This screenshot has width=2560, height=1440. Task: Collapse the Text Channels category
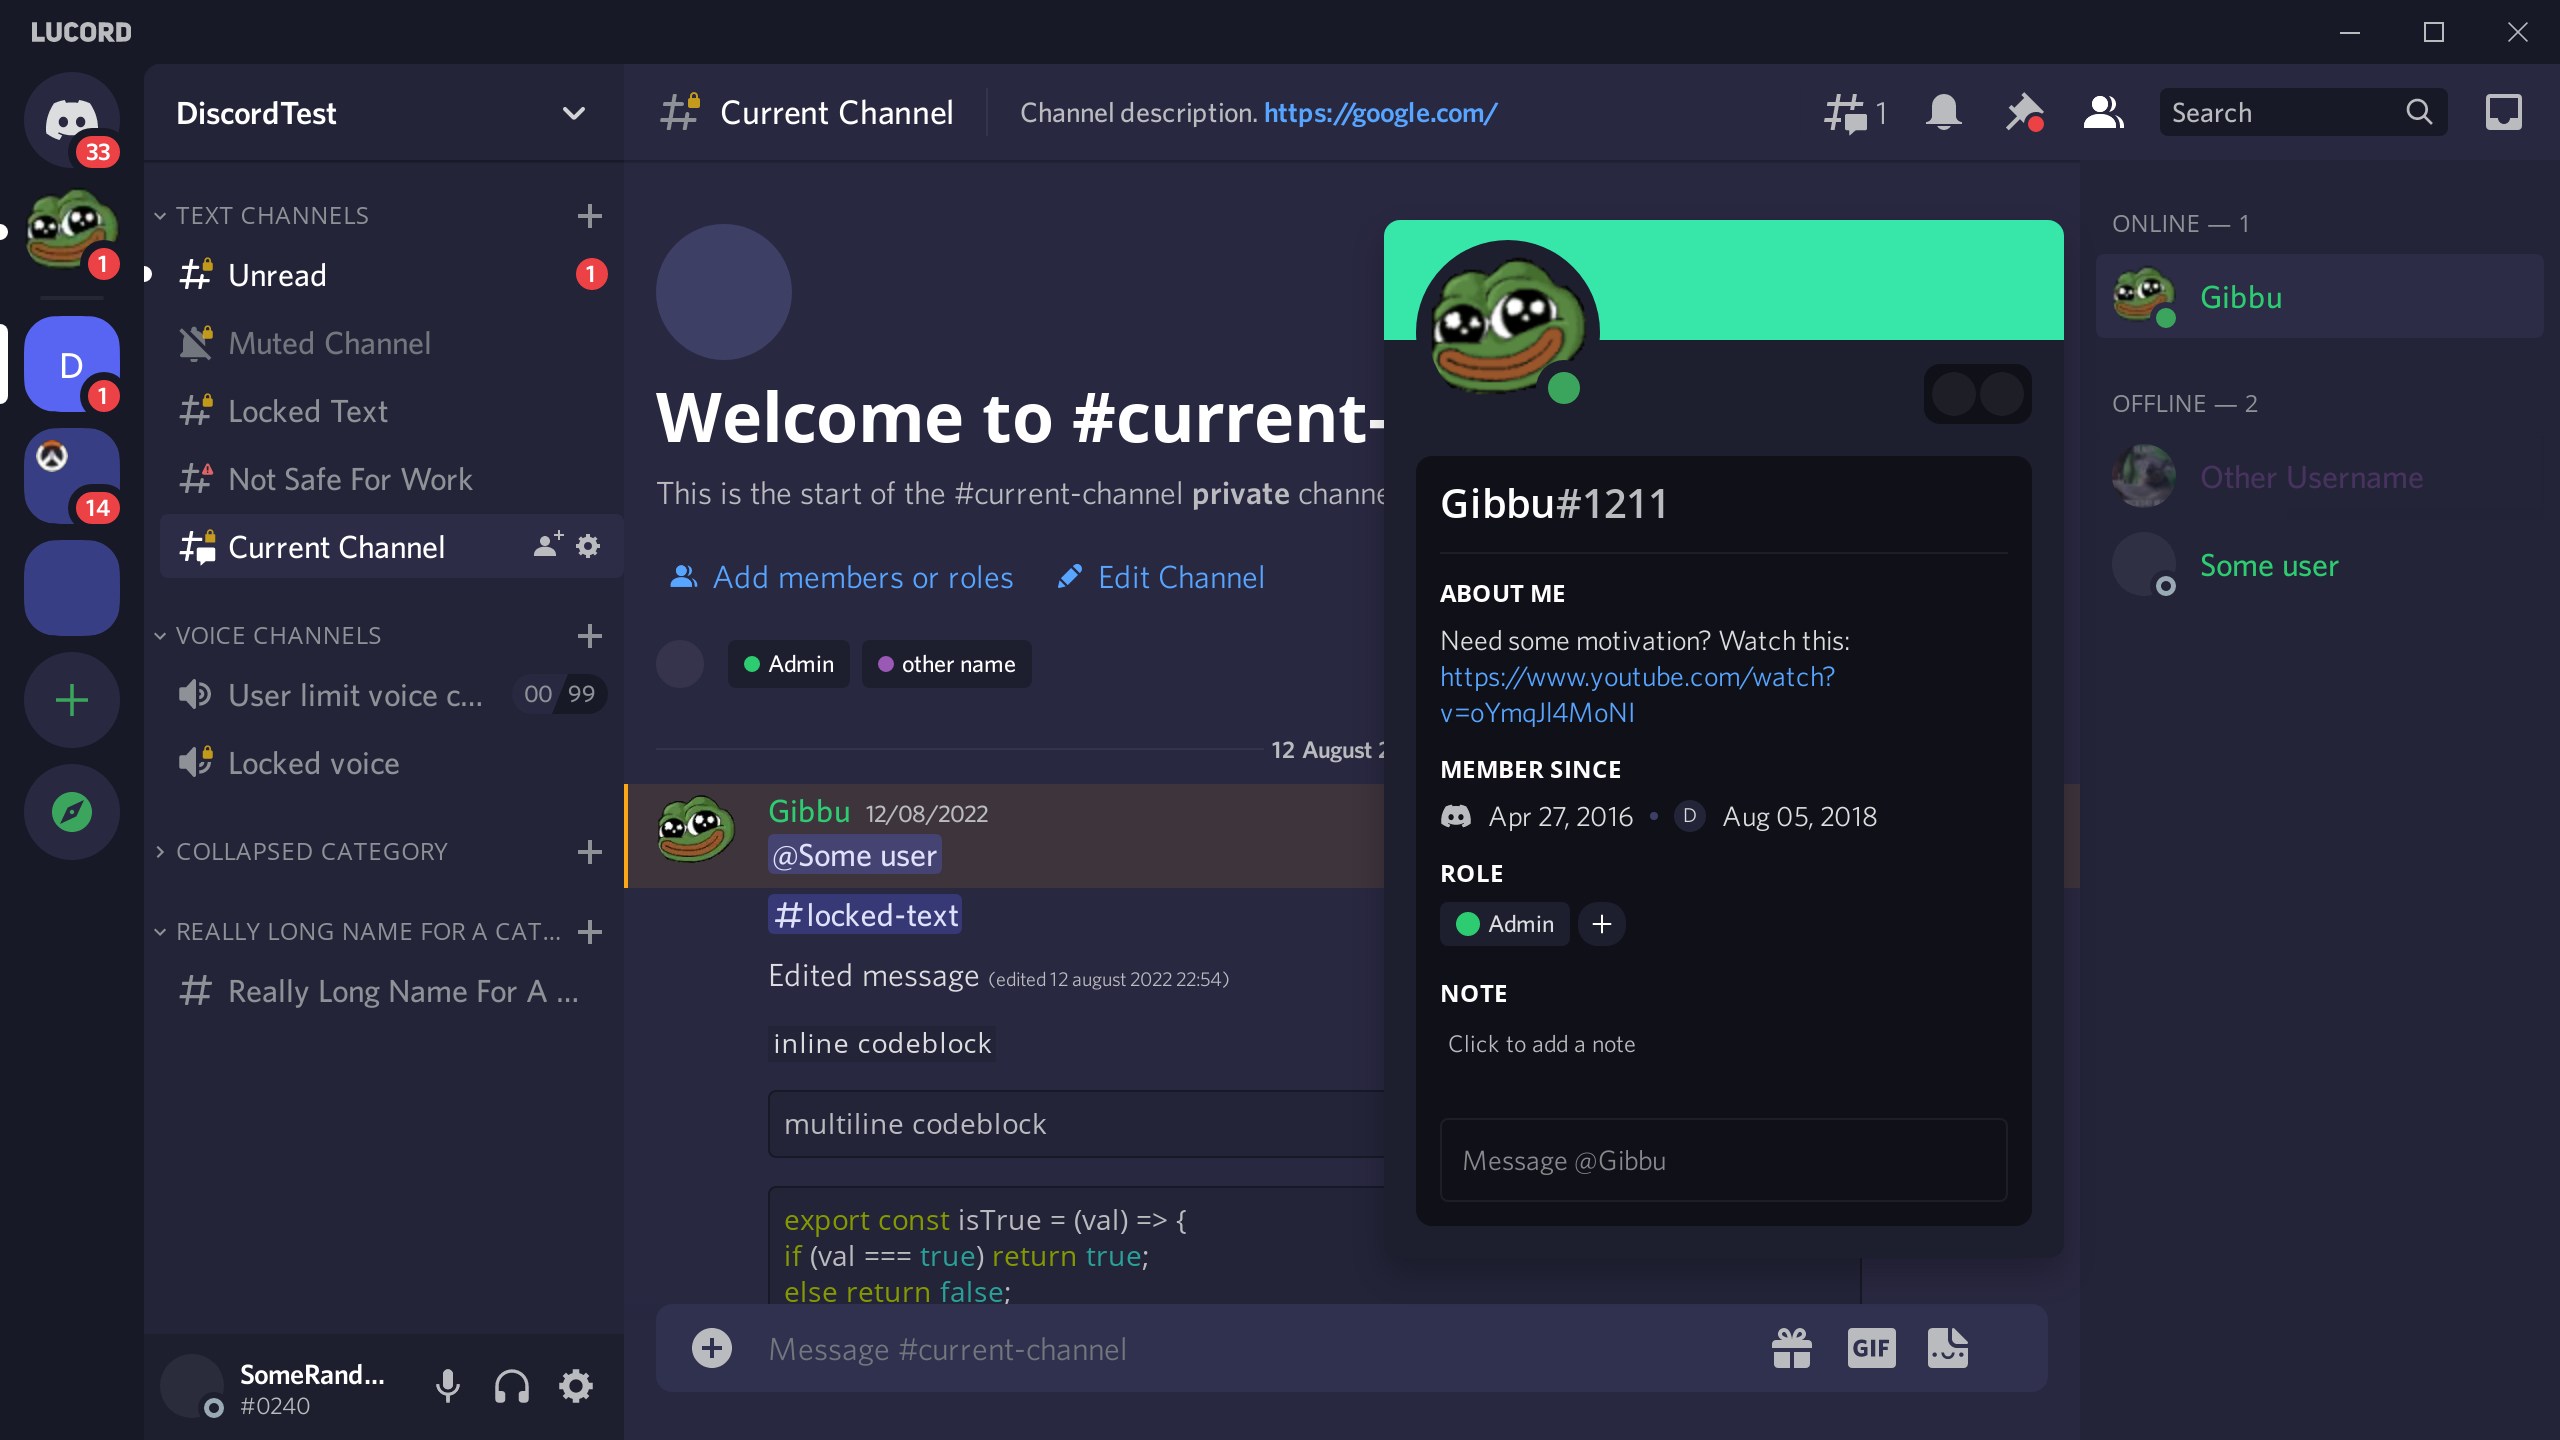point(272,216)
